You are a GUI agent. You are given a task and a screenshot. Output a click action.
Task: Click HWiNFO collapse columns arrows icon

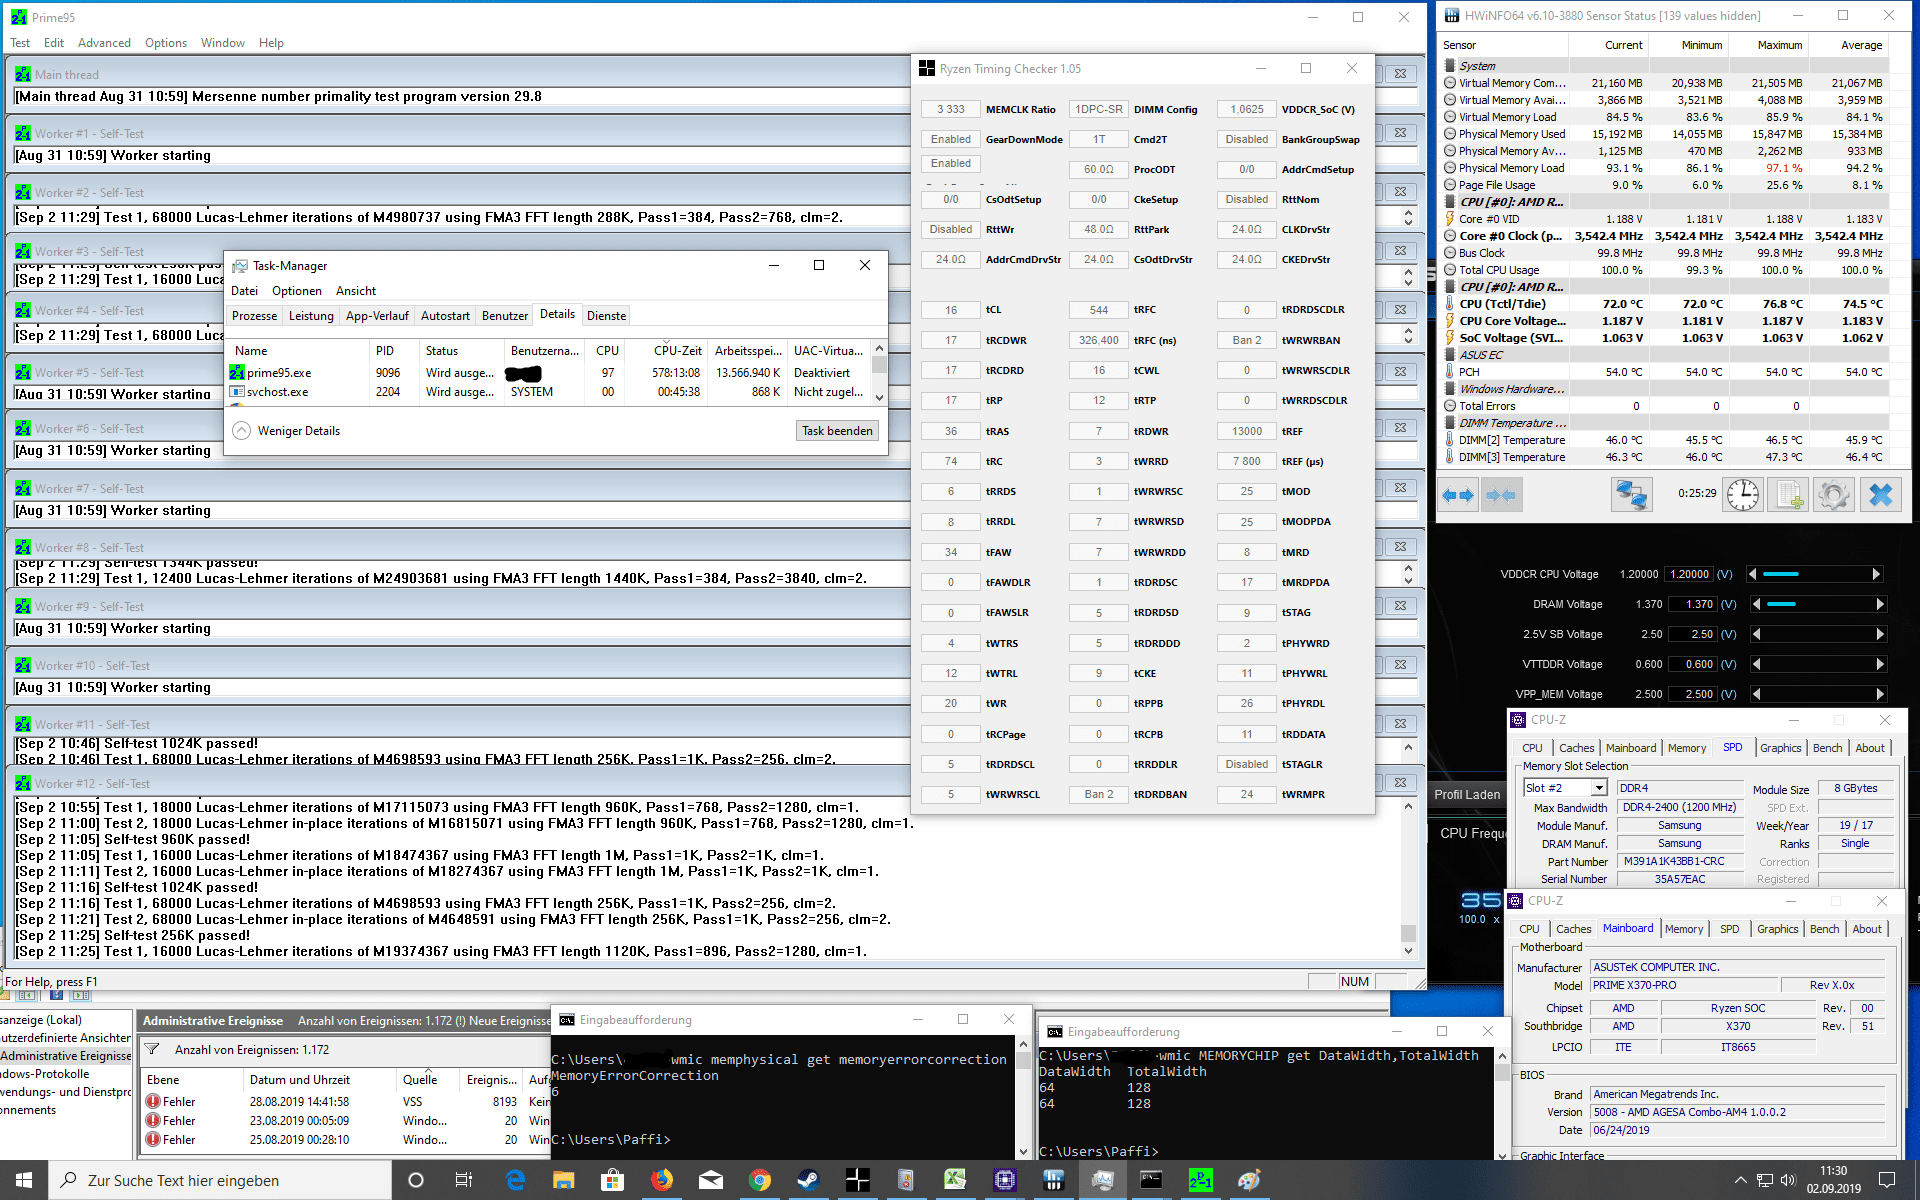pos(1501,495)
